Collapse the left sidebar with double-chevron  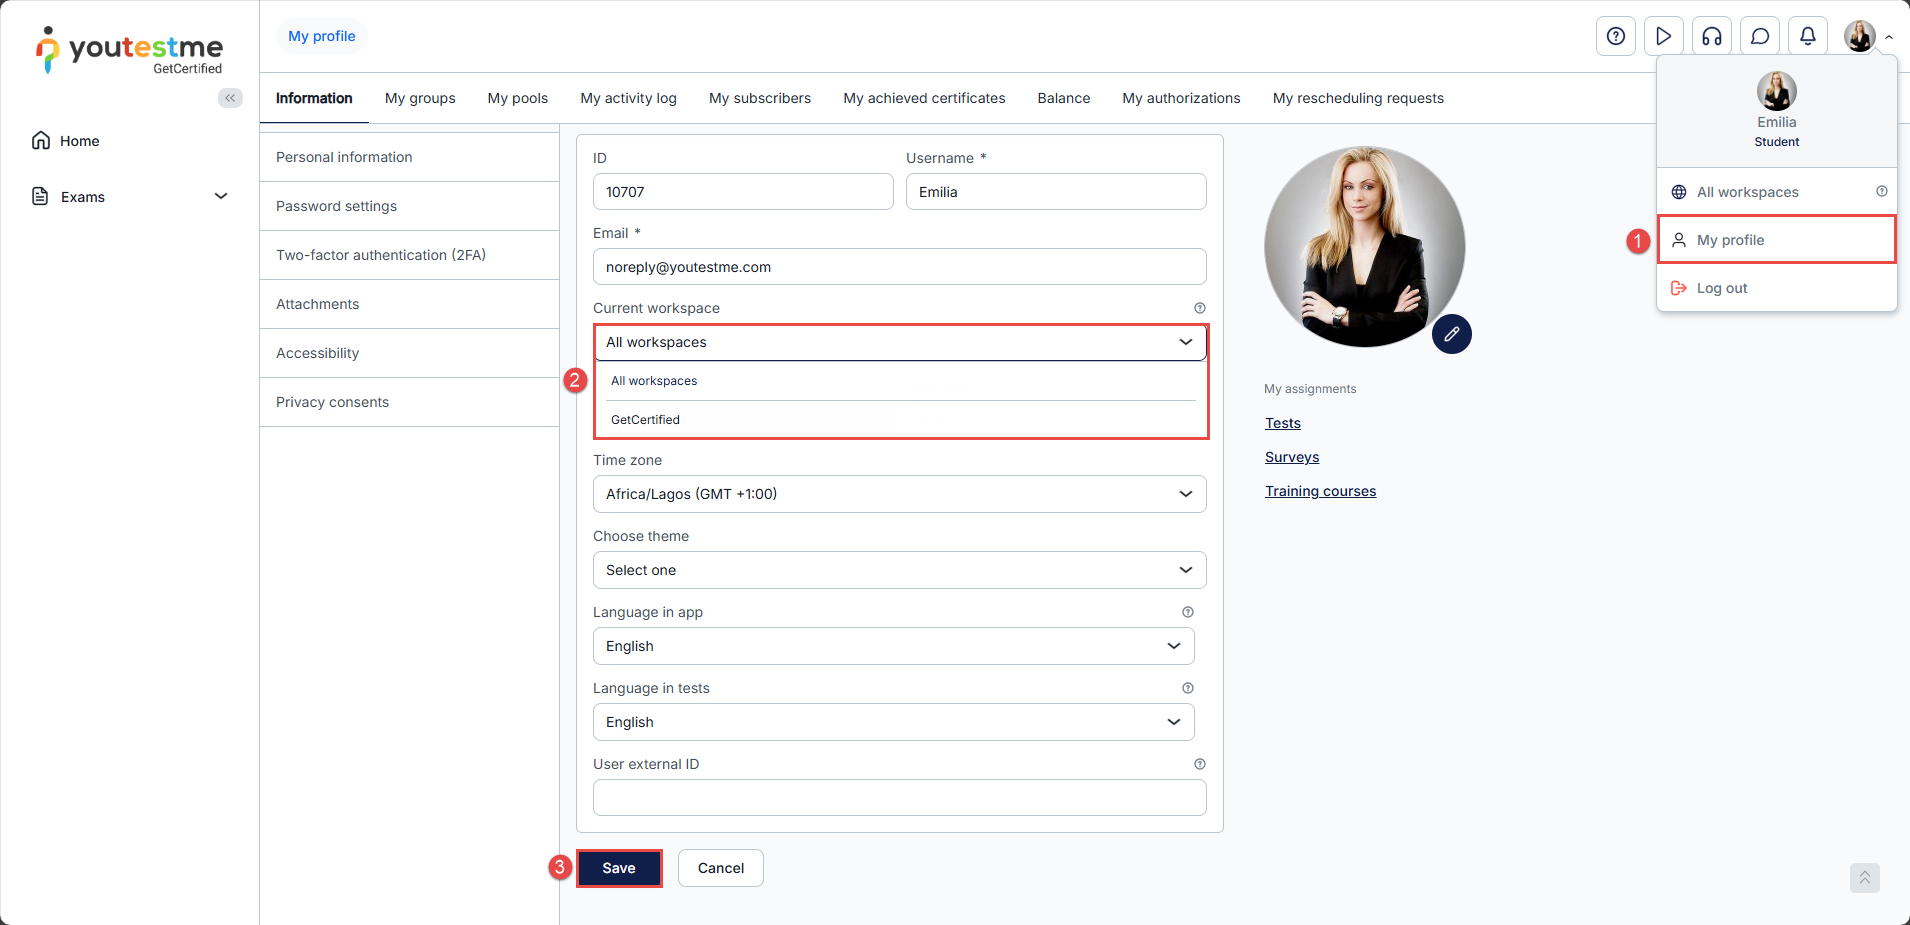230,98
